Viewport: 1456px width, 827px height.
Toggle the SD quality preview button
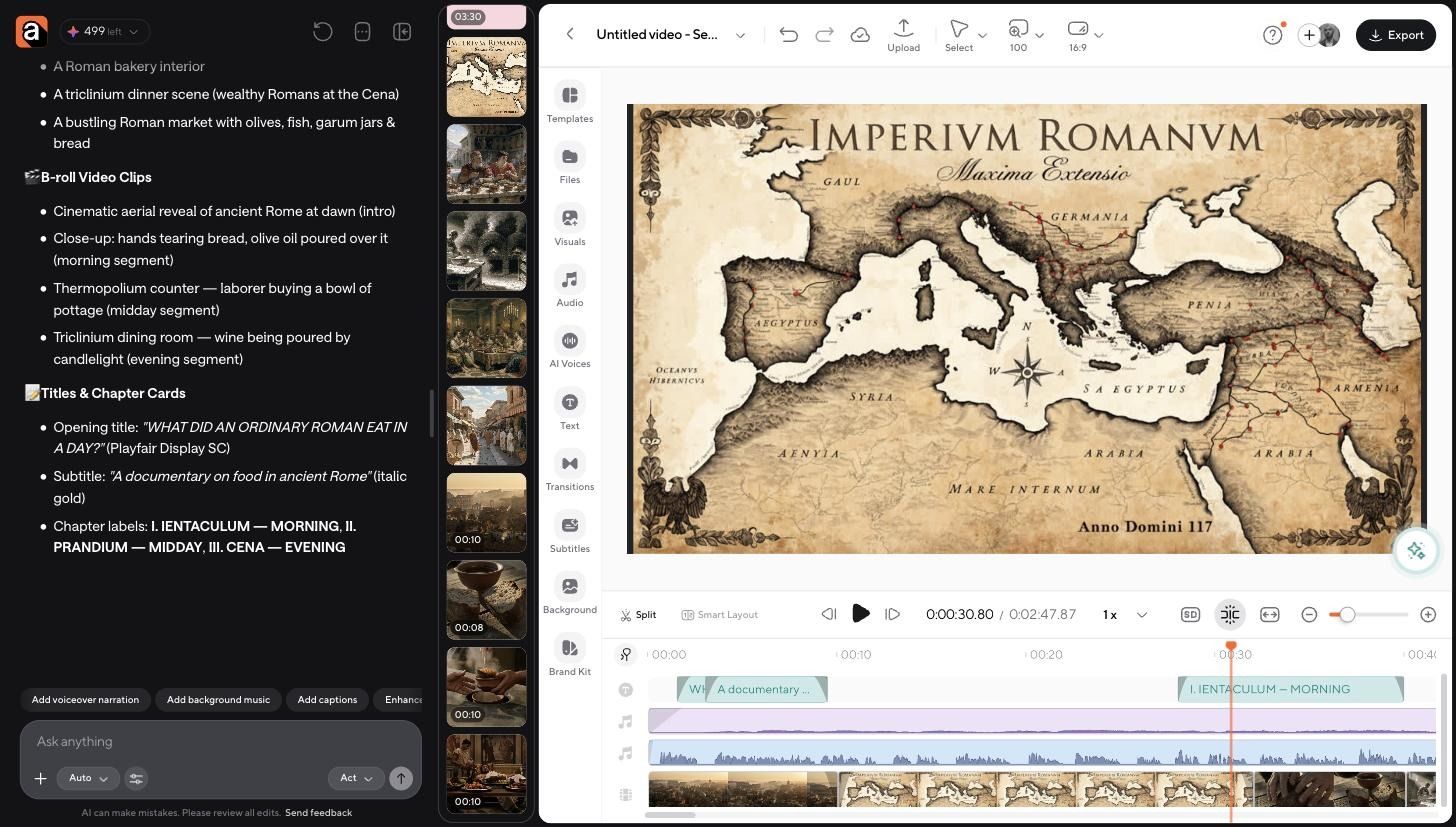point(1190,615)
